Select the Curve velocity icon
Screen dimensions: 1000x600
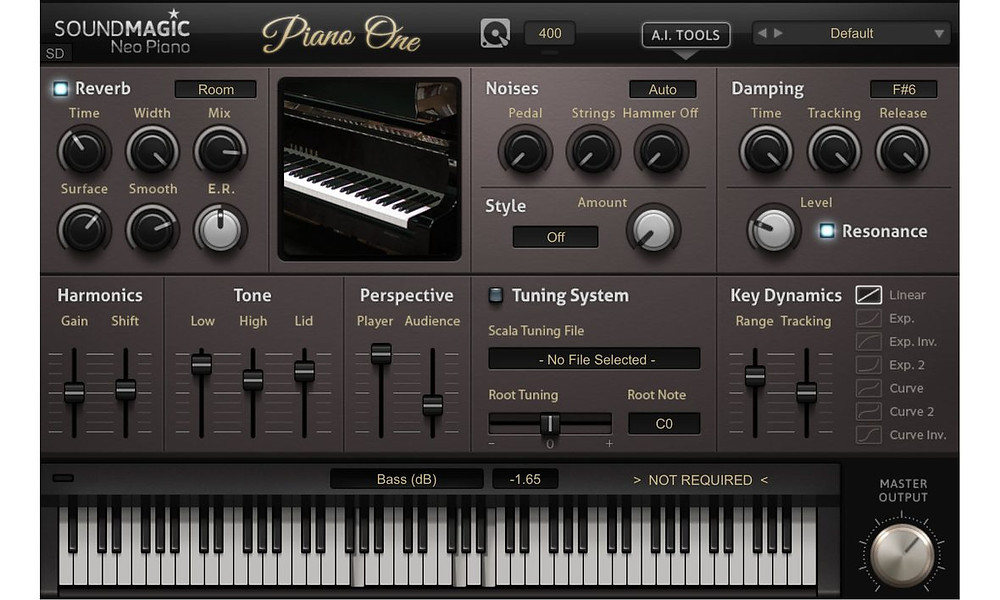point(869,388)
